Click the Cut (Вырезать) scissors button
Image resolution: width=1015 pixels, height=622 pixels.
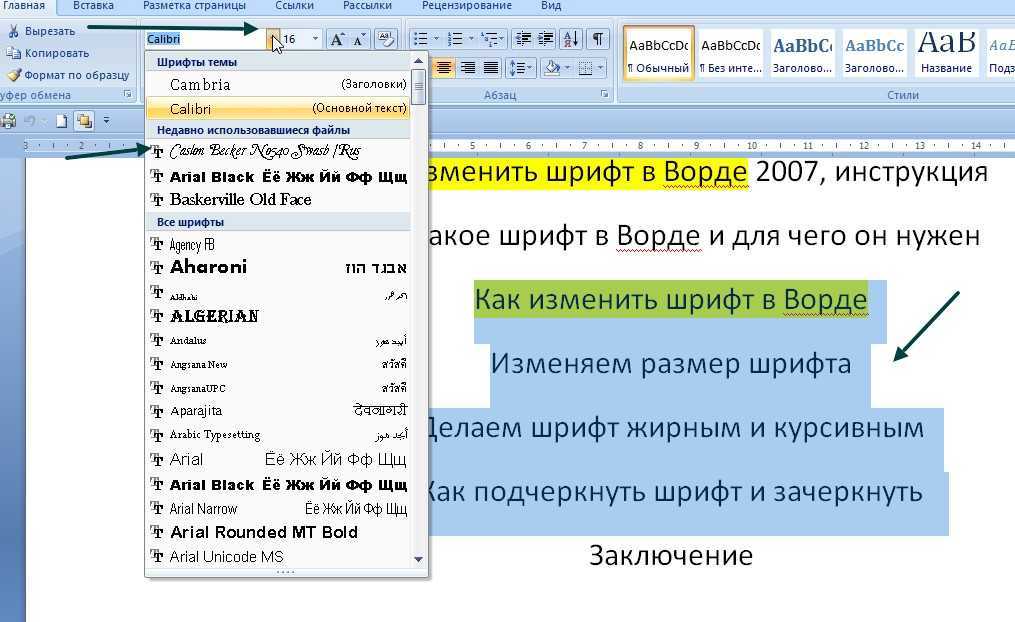[x=40, y=31]
